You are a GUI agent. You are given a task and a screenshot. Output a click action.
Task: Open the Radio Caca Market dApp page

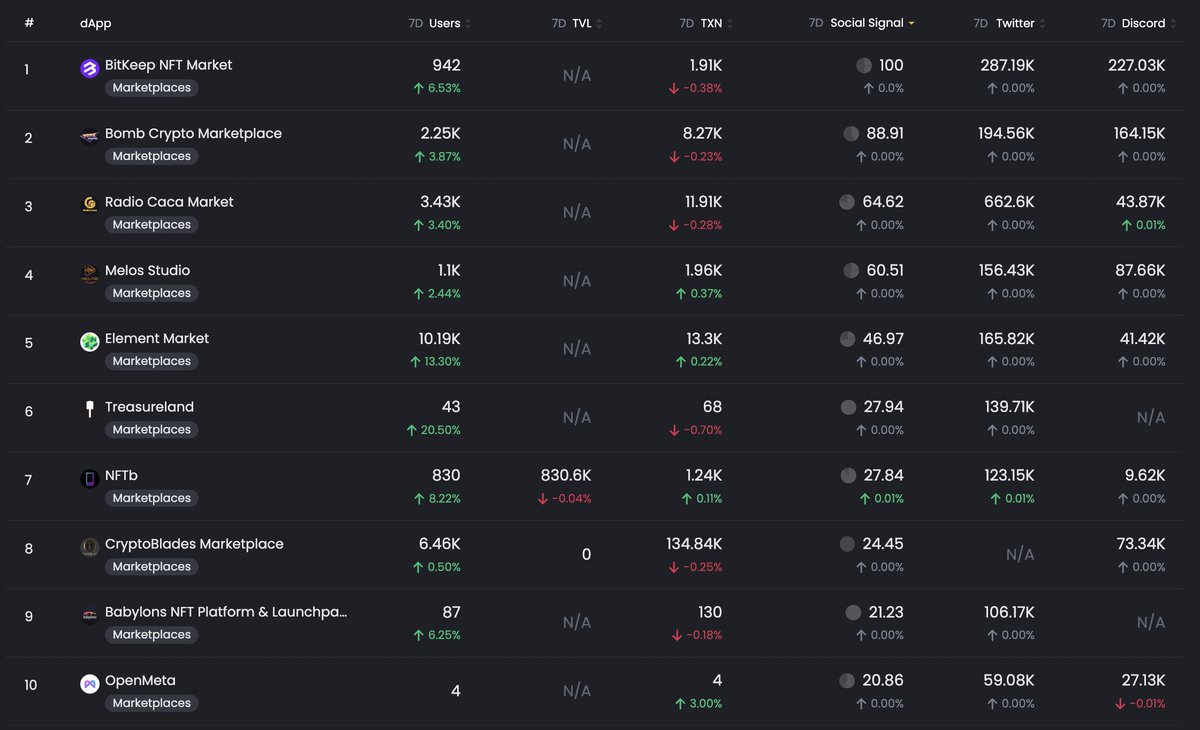point(169,202)
